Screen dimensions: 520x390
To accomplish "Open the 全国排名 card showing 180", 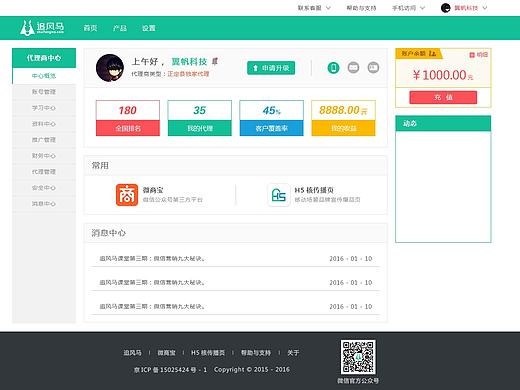I will (x=128, y=118).
